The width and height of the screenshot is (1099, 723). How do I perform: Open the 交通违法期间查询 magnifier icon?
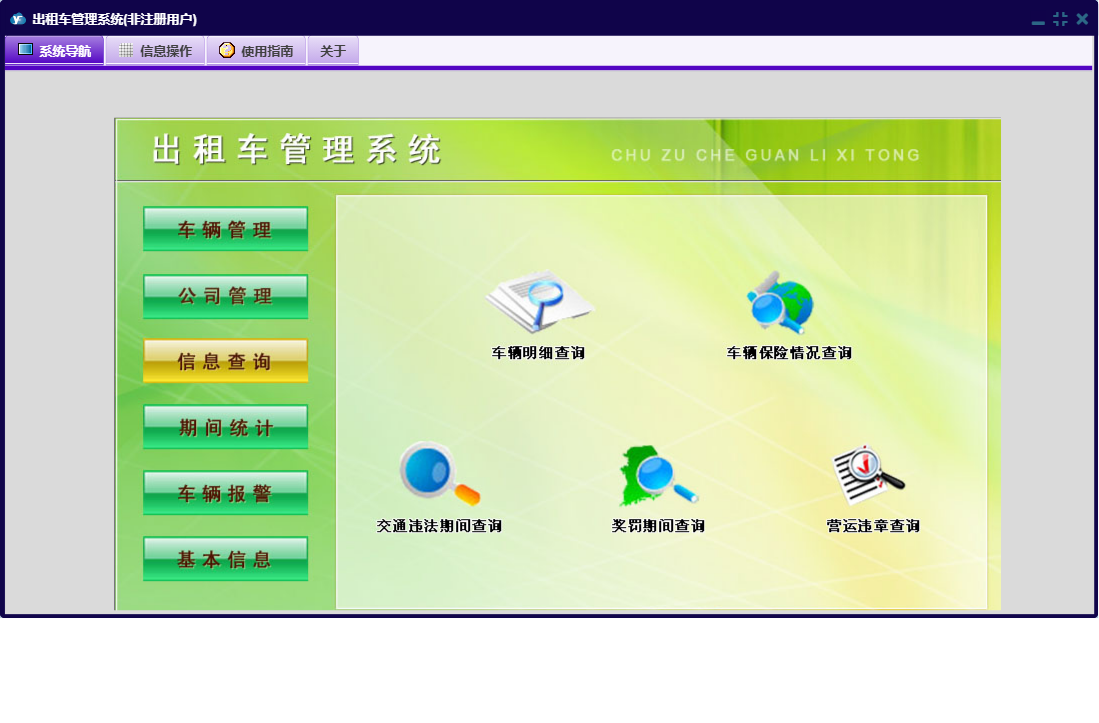click(x=439, y=473)
